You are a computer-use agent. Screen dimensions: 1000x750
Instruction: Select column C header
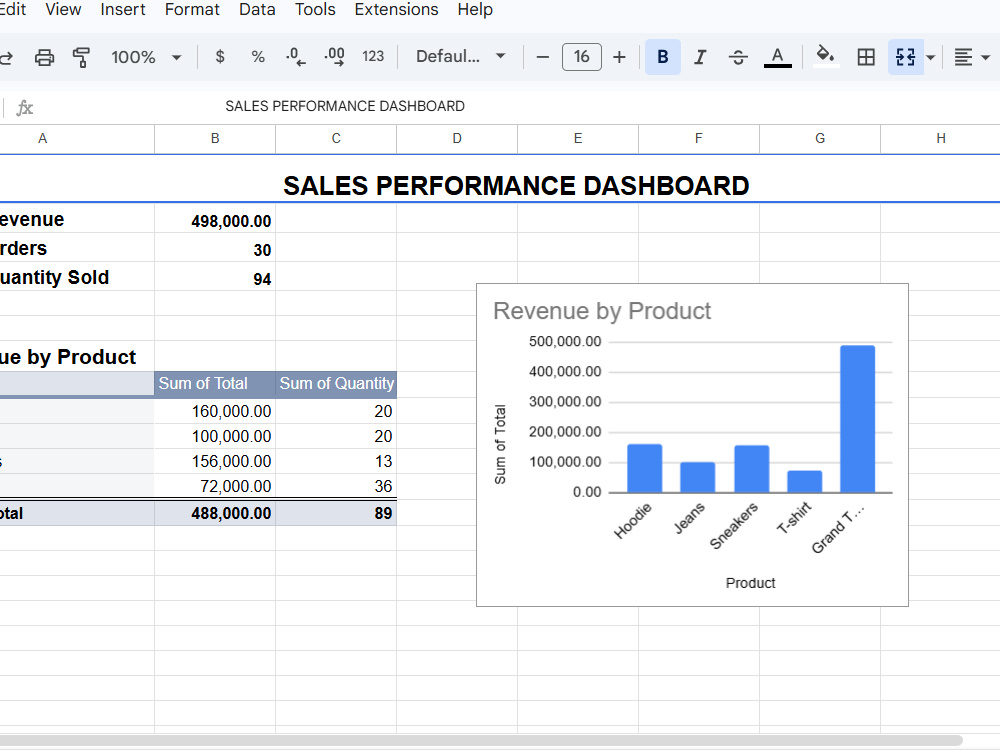tap(336, 138)
